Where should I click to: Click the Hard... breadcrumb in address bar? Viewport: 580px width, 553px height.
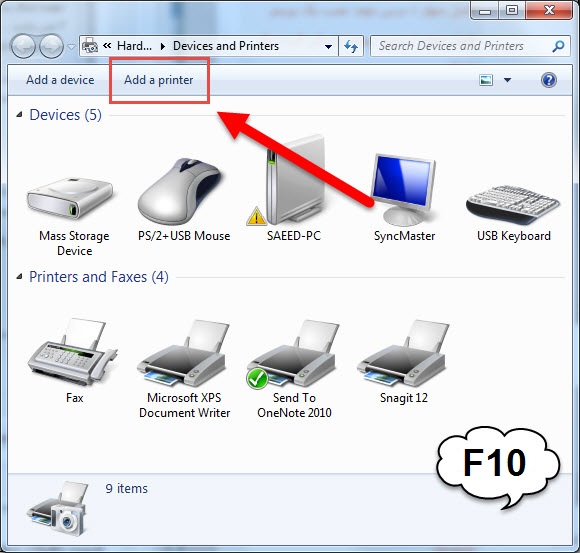tap(134, 46)
